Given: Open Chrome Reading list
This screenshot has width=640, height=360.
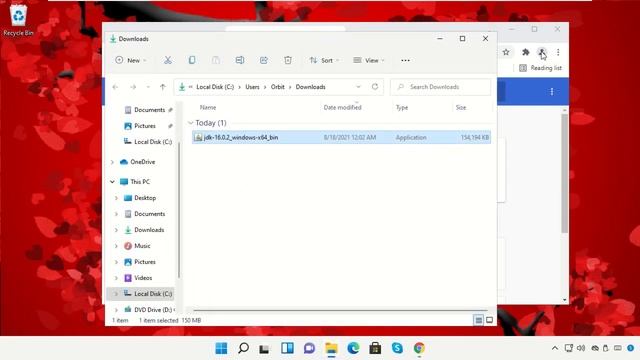Looking at the screenshot, I should (540, 68).
